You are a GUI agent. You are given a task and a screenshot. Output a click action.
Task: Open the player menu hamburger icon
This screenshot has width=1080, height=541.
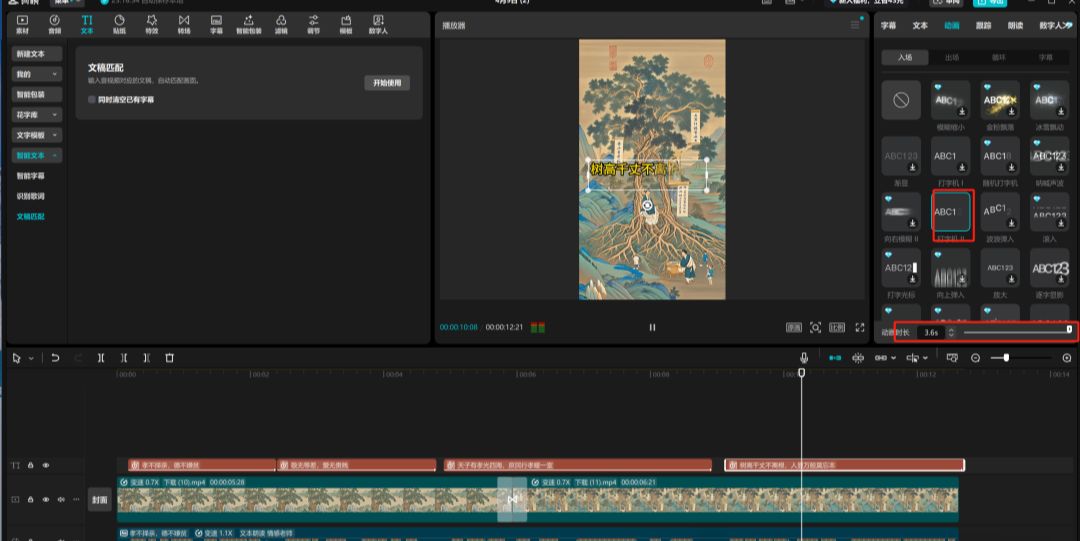pos(855,25)
